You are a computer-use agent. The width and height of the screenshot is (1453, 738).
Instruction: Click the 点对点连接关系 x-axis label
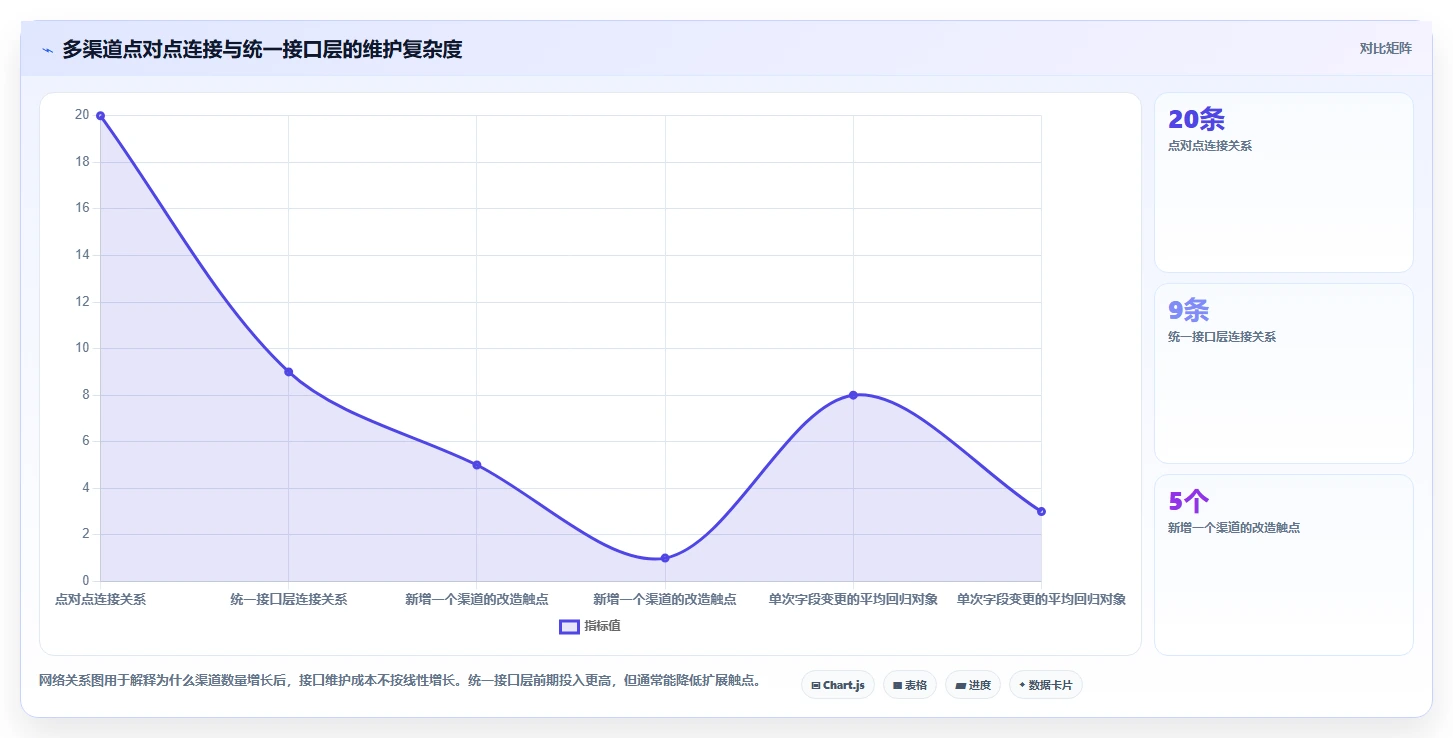point(100,599)
